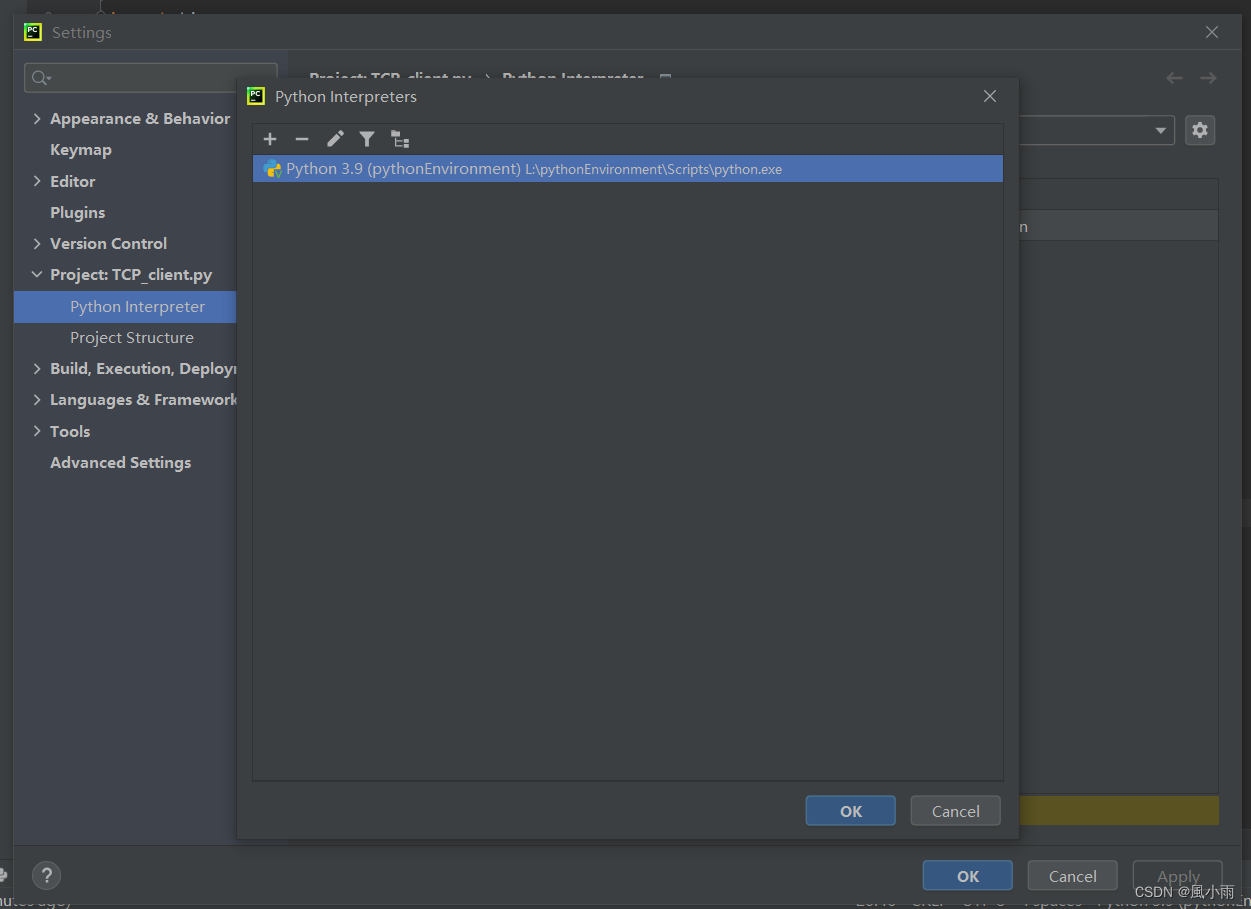The image size is (1251, 909).
Task: Filter interpreters using the funnel icon
Action: click(x=367, y=139)
